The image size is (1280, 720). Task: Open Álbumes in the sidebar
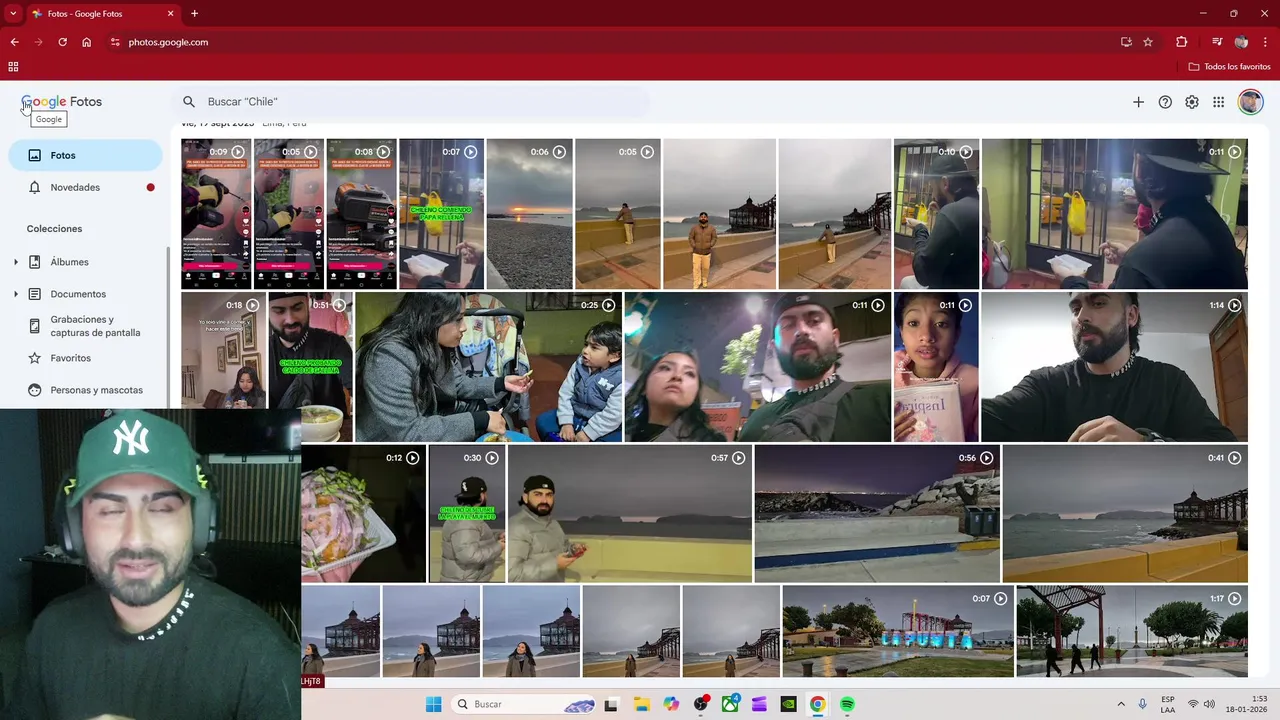point(69,262)
